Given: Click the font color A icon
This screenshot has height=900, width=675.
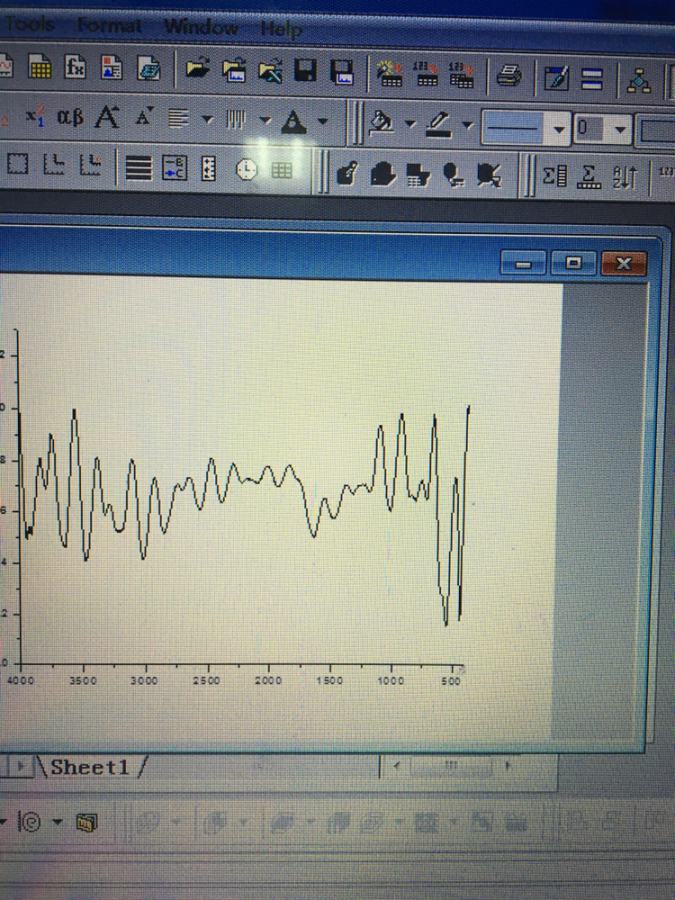Looking at the screenshot, I should pos(294,122).
